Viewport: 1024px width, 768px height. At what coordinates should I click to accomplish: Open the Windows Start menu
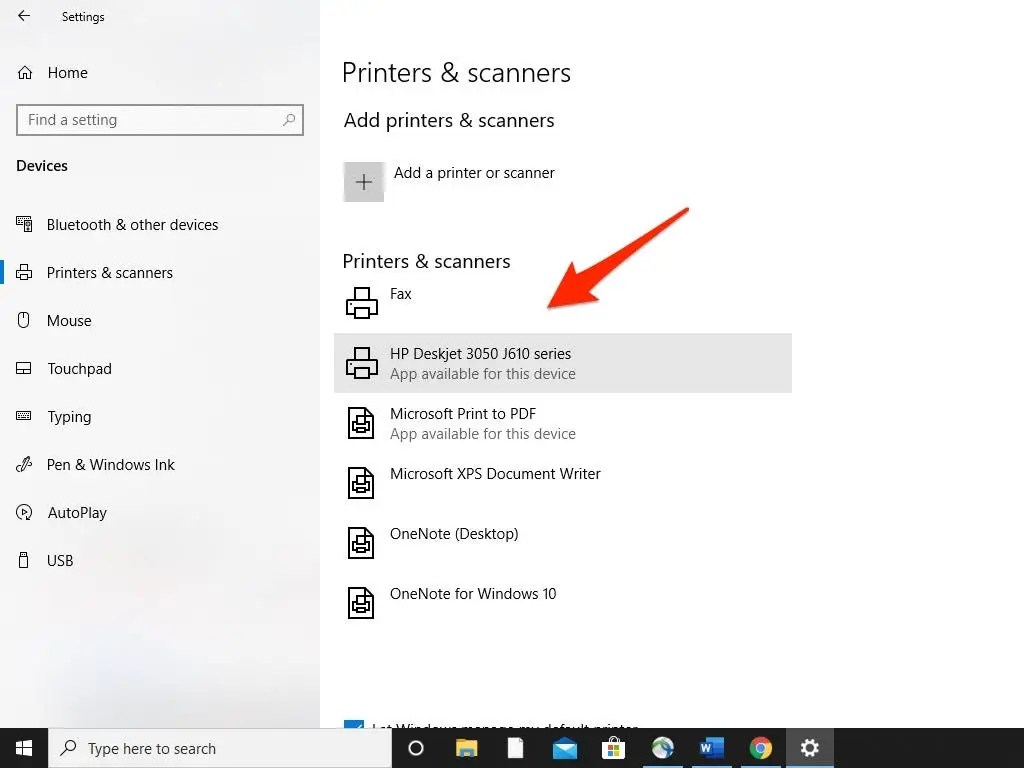24,748
